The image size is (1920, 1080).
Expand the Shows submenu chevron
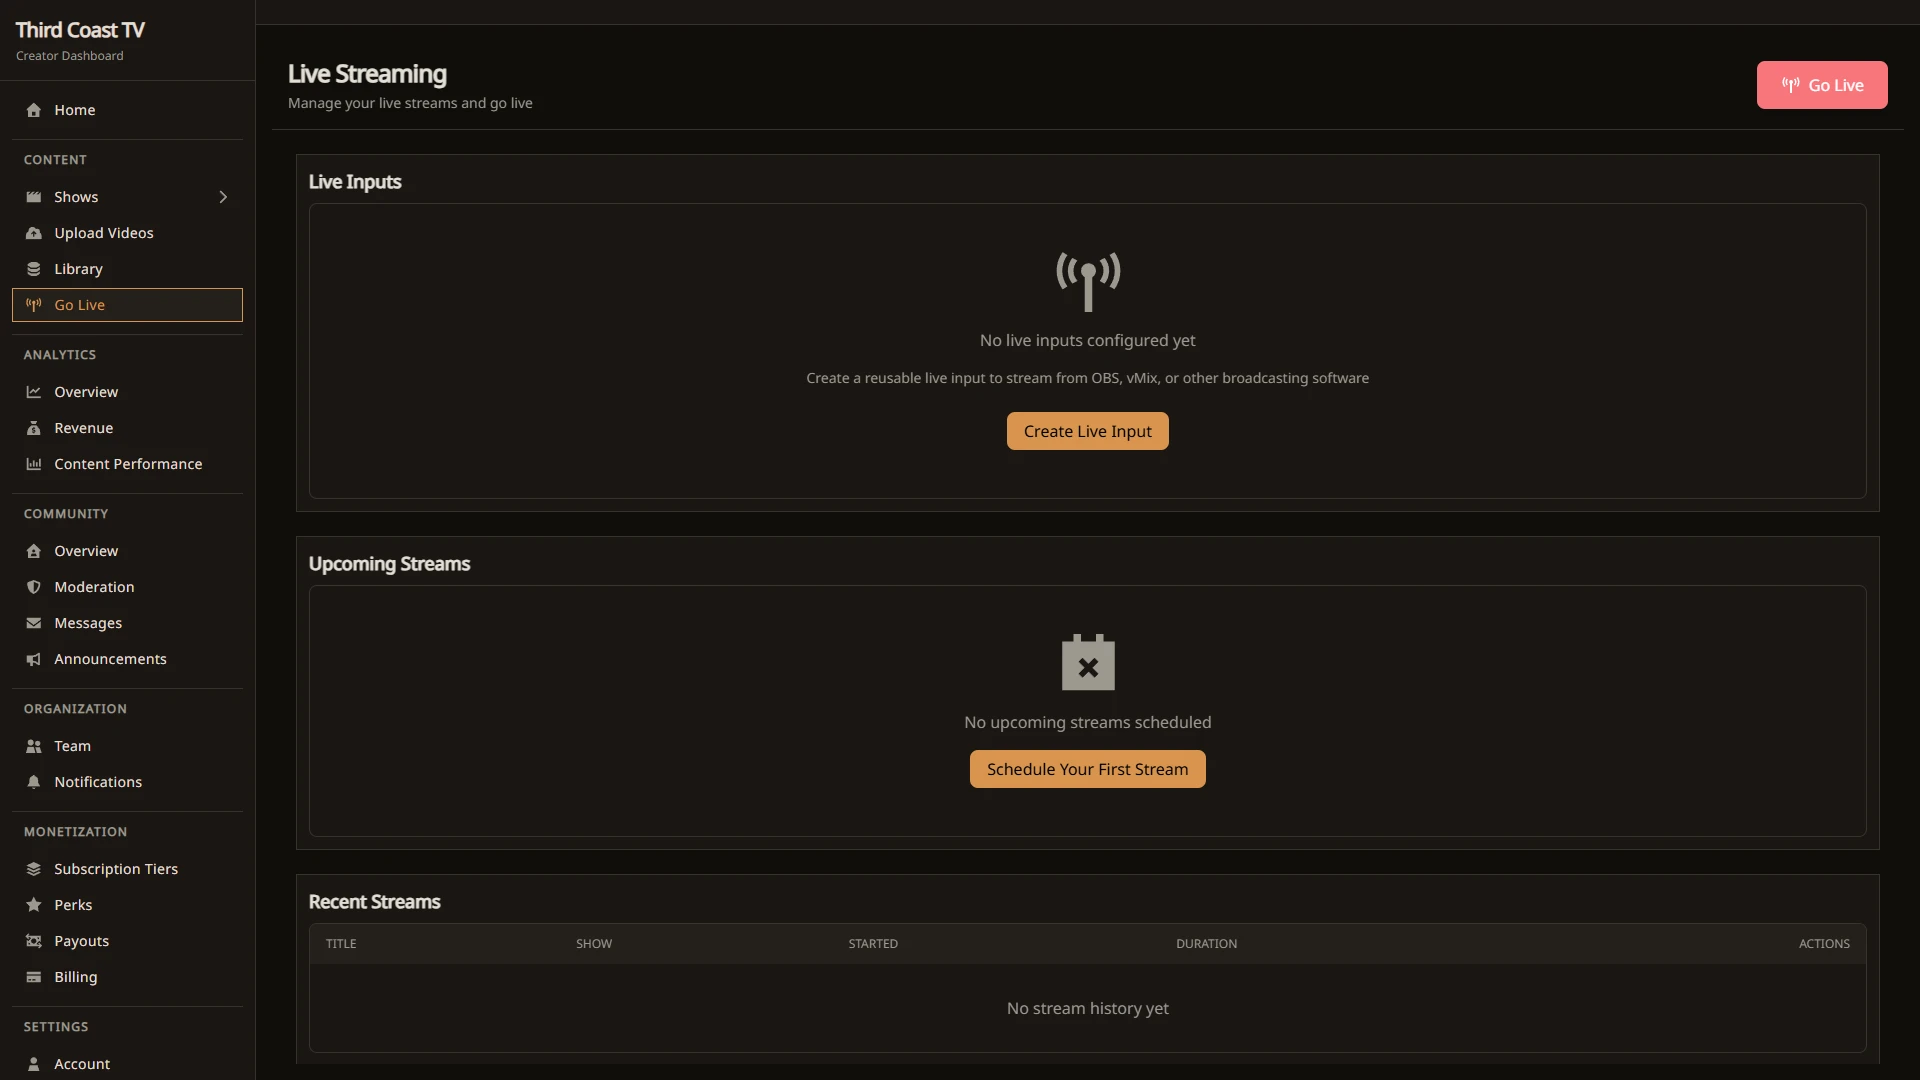pos(223,197)
